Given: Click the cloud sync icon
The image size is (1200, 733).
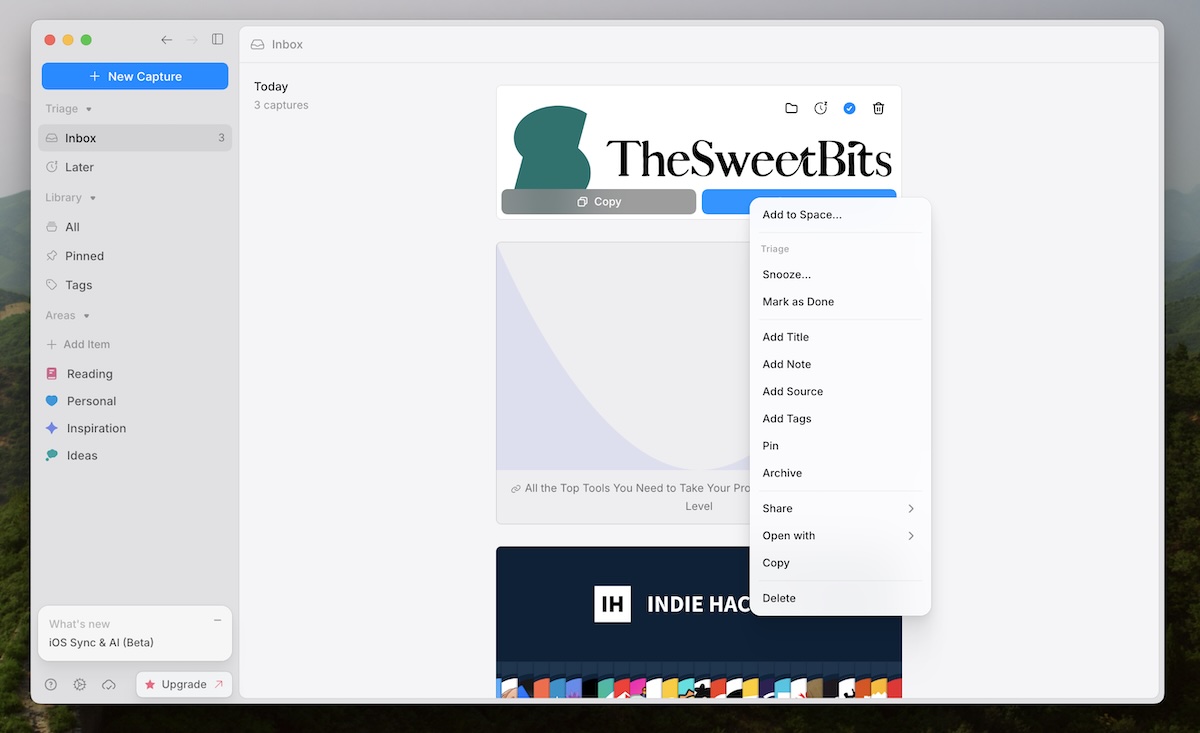Looking at the screenshot, I should tap(107, 684).
